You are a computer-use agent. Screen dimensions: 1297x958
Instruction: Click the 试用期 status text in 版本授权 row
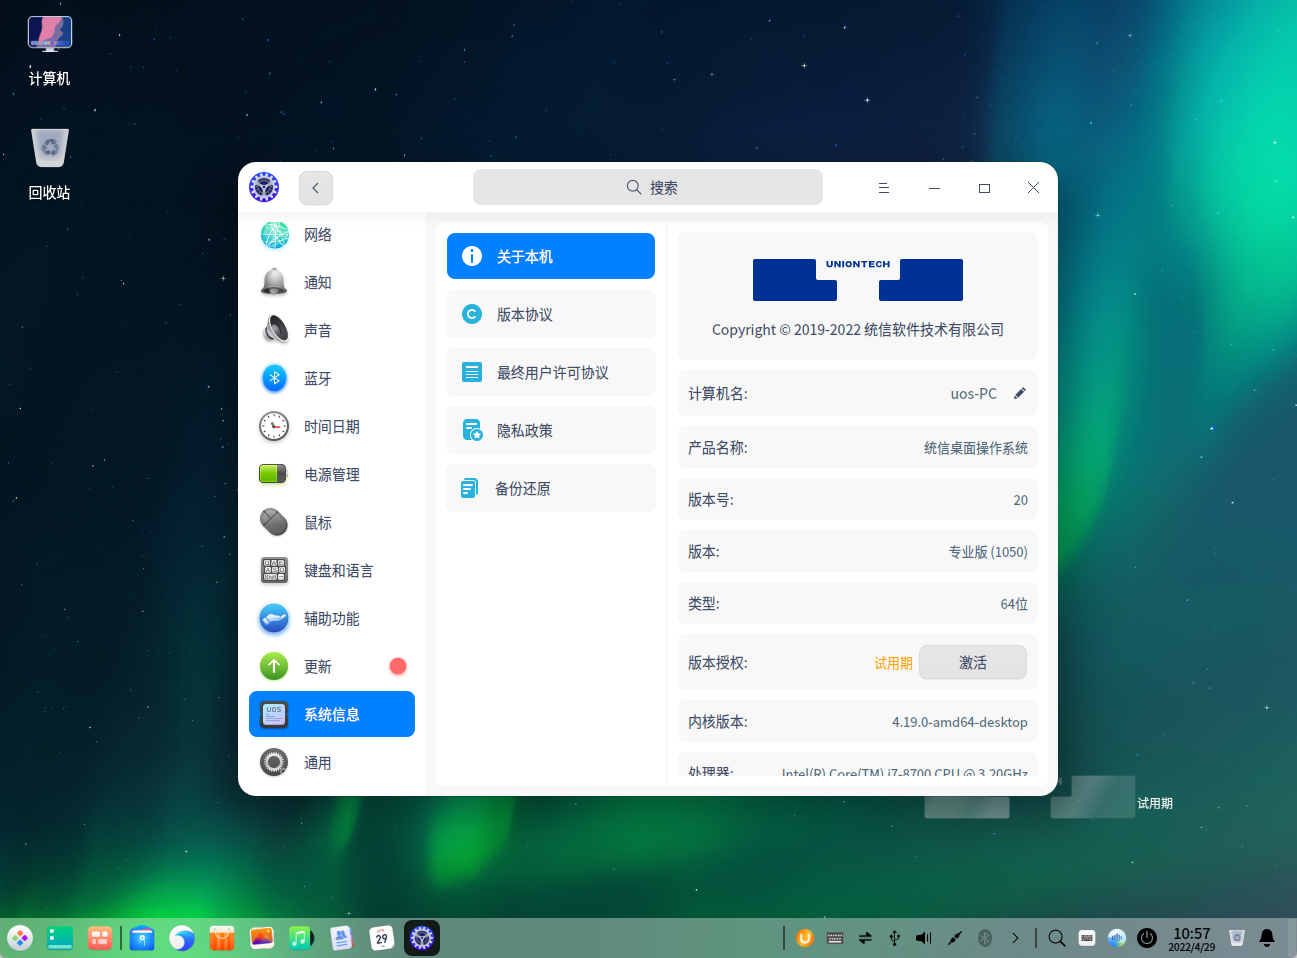[x=893, y=663]
